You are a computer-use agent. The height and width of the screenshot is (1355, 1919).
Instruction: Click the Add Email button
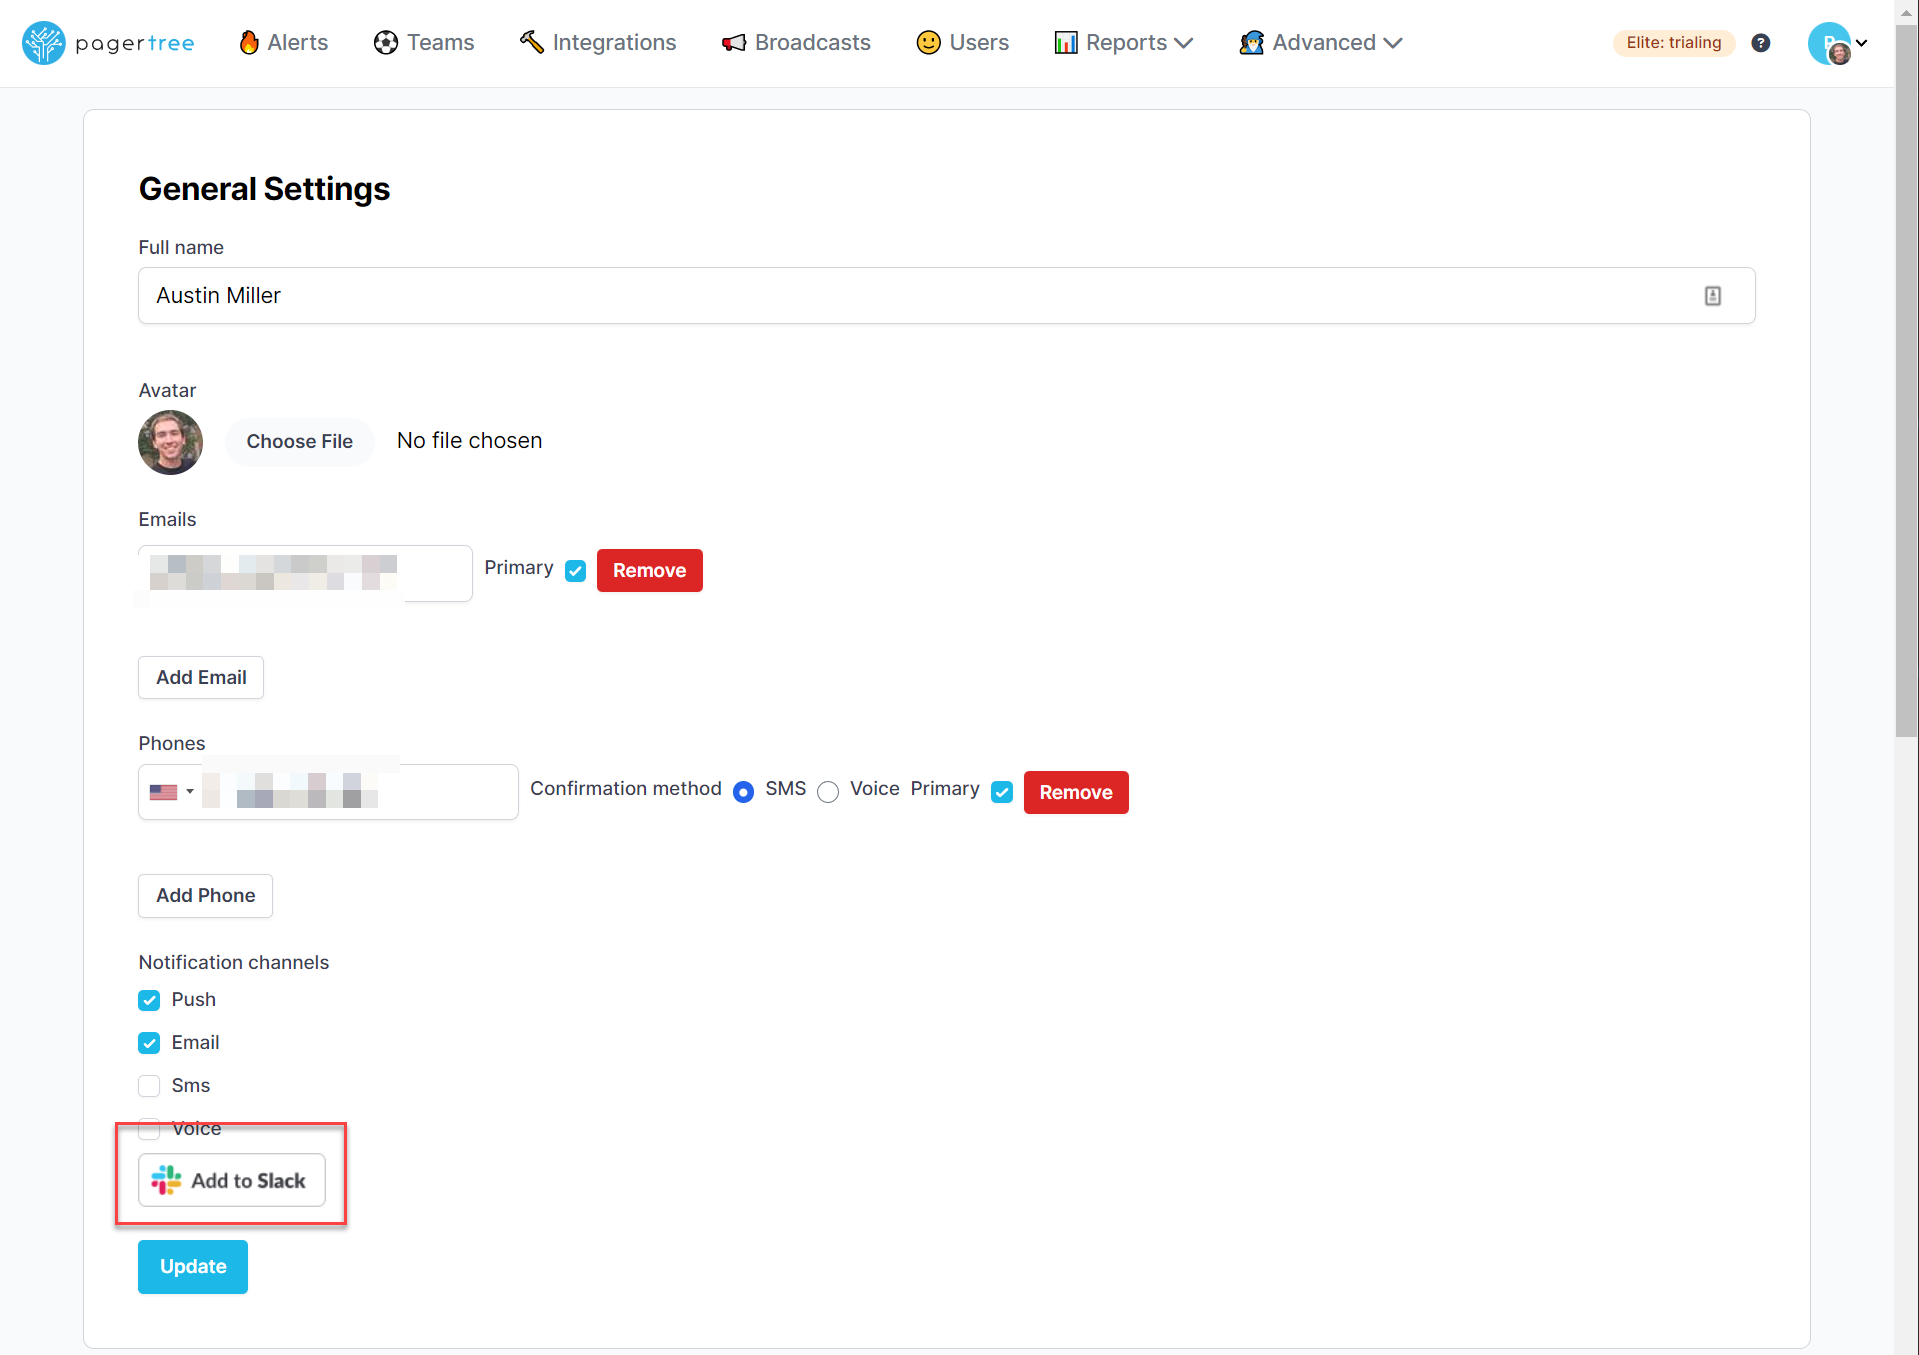pyautogui.click(x=200, y=677)
